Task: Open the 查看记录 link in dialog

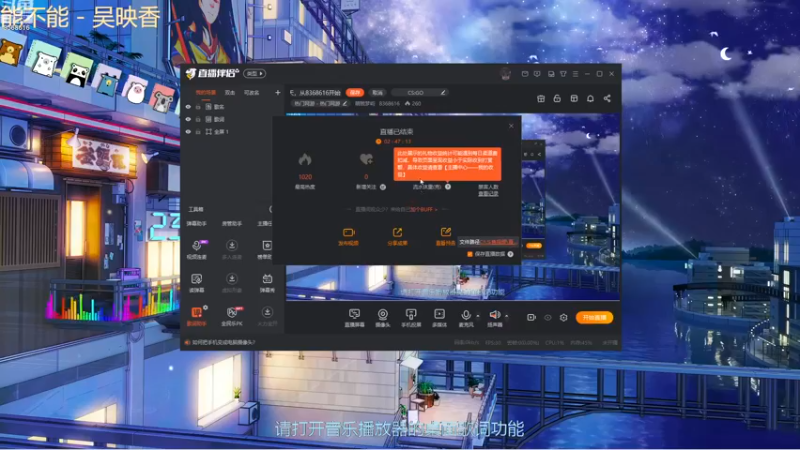Action: click(488, 194)
